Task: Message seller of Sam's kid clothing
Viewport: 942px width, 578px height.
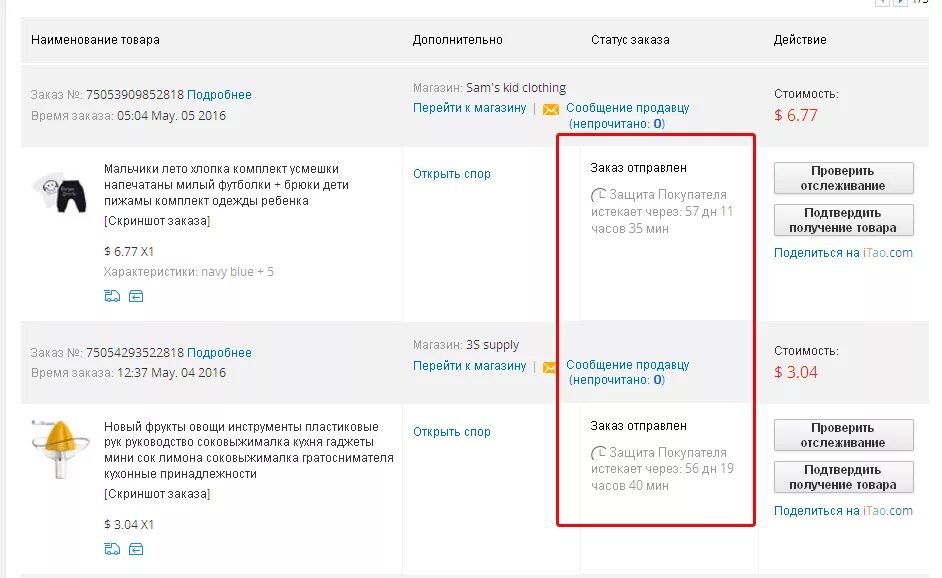Action: coord(627,115)
